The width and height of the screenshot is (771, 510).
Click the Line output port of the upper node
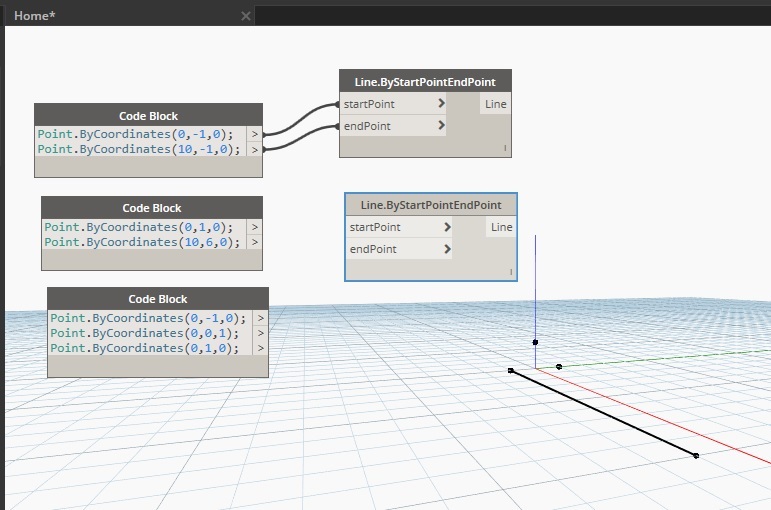pyautogui.click(x=495, y=104)
